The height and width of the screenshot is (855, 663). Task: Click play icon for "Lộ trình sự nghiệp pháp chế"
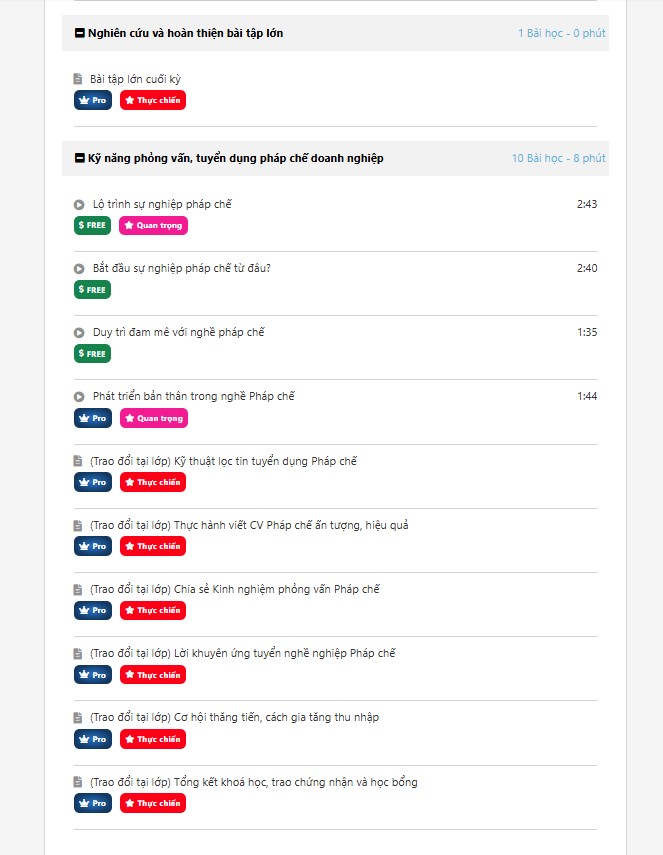click(79, 205)
